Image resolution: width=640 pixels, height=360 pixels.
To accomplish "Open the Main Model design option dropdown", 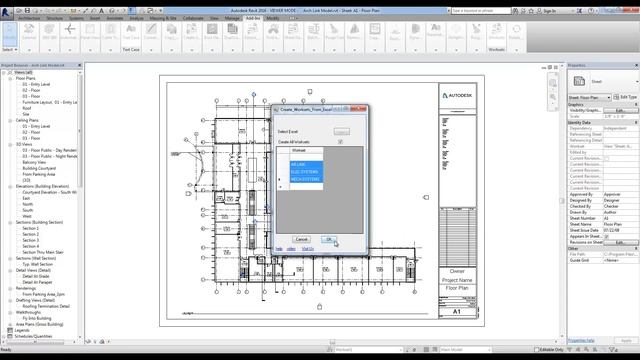I will coord(465,350).
